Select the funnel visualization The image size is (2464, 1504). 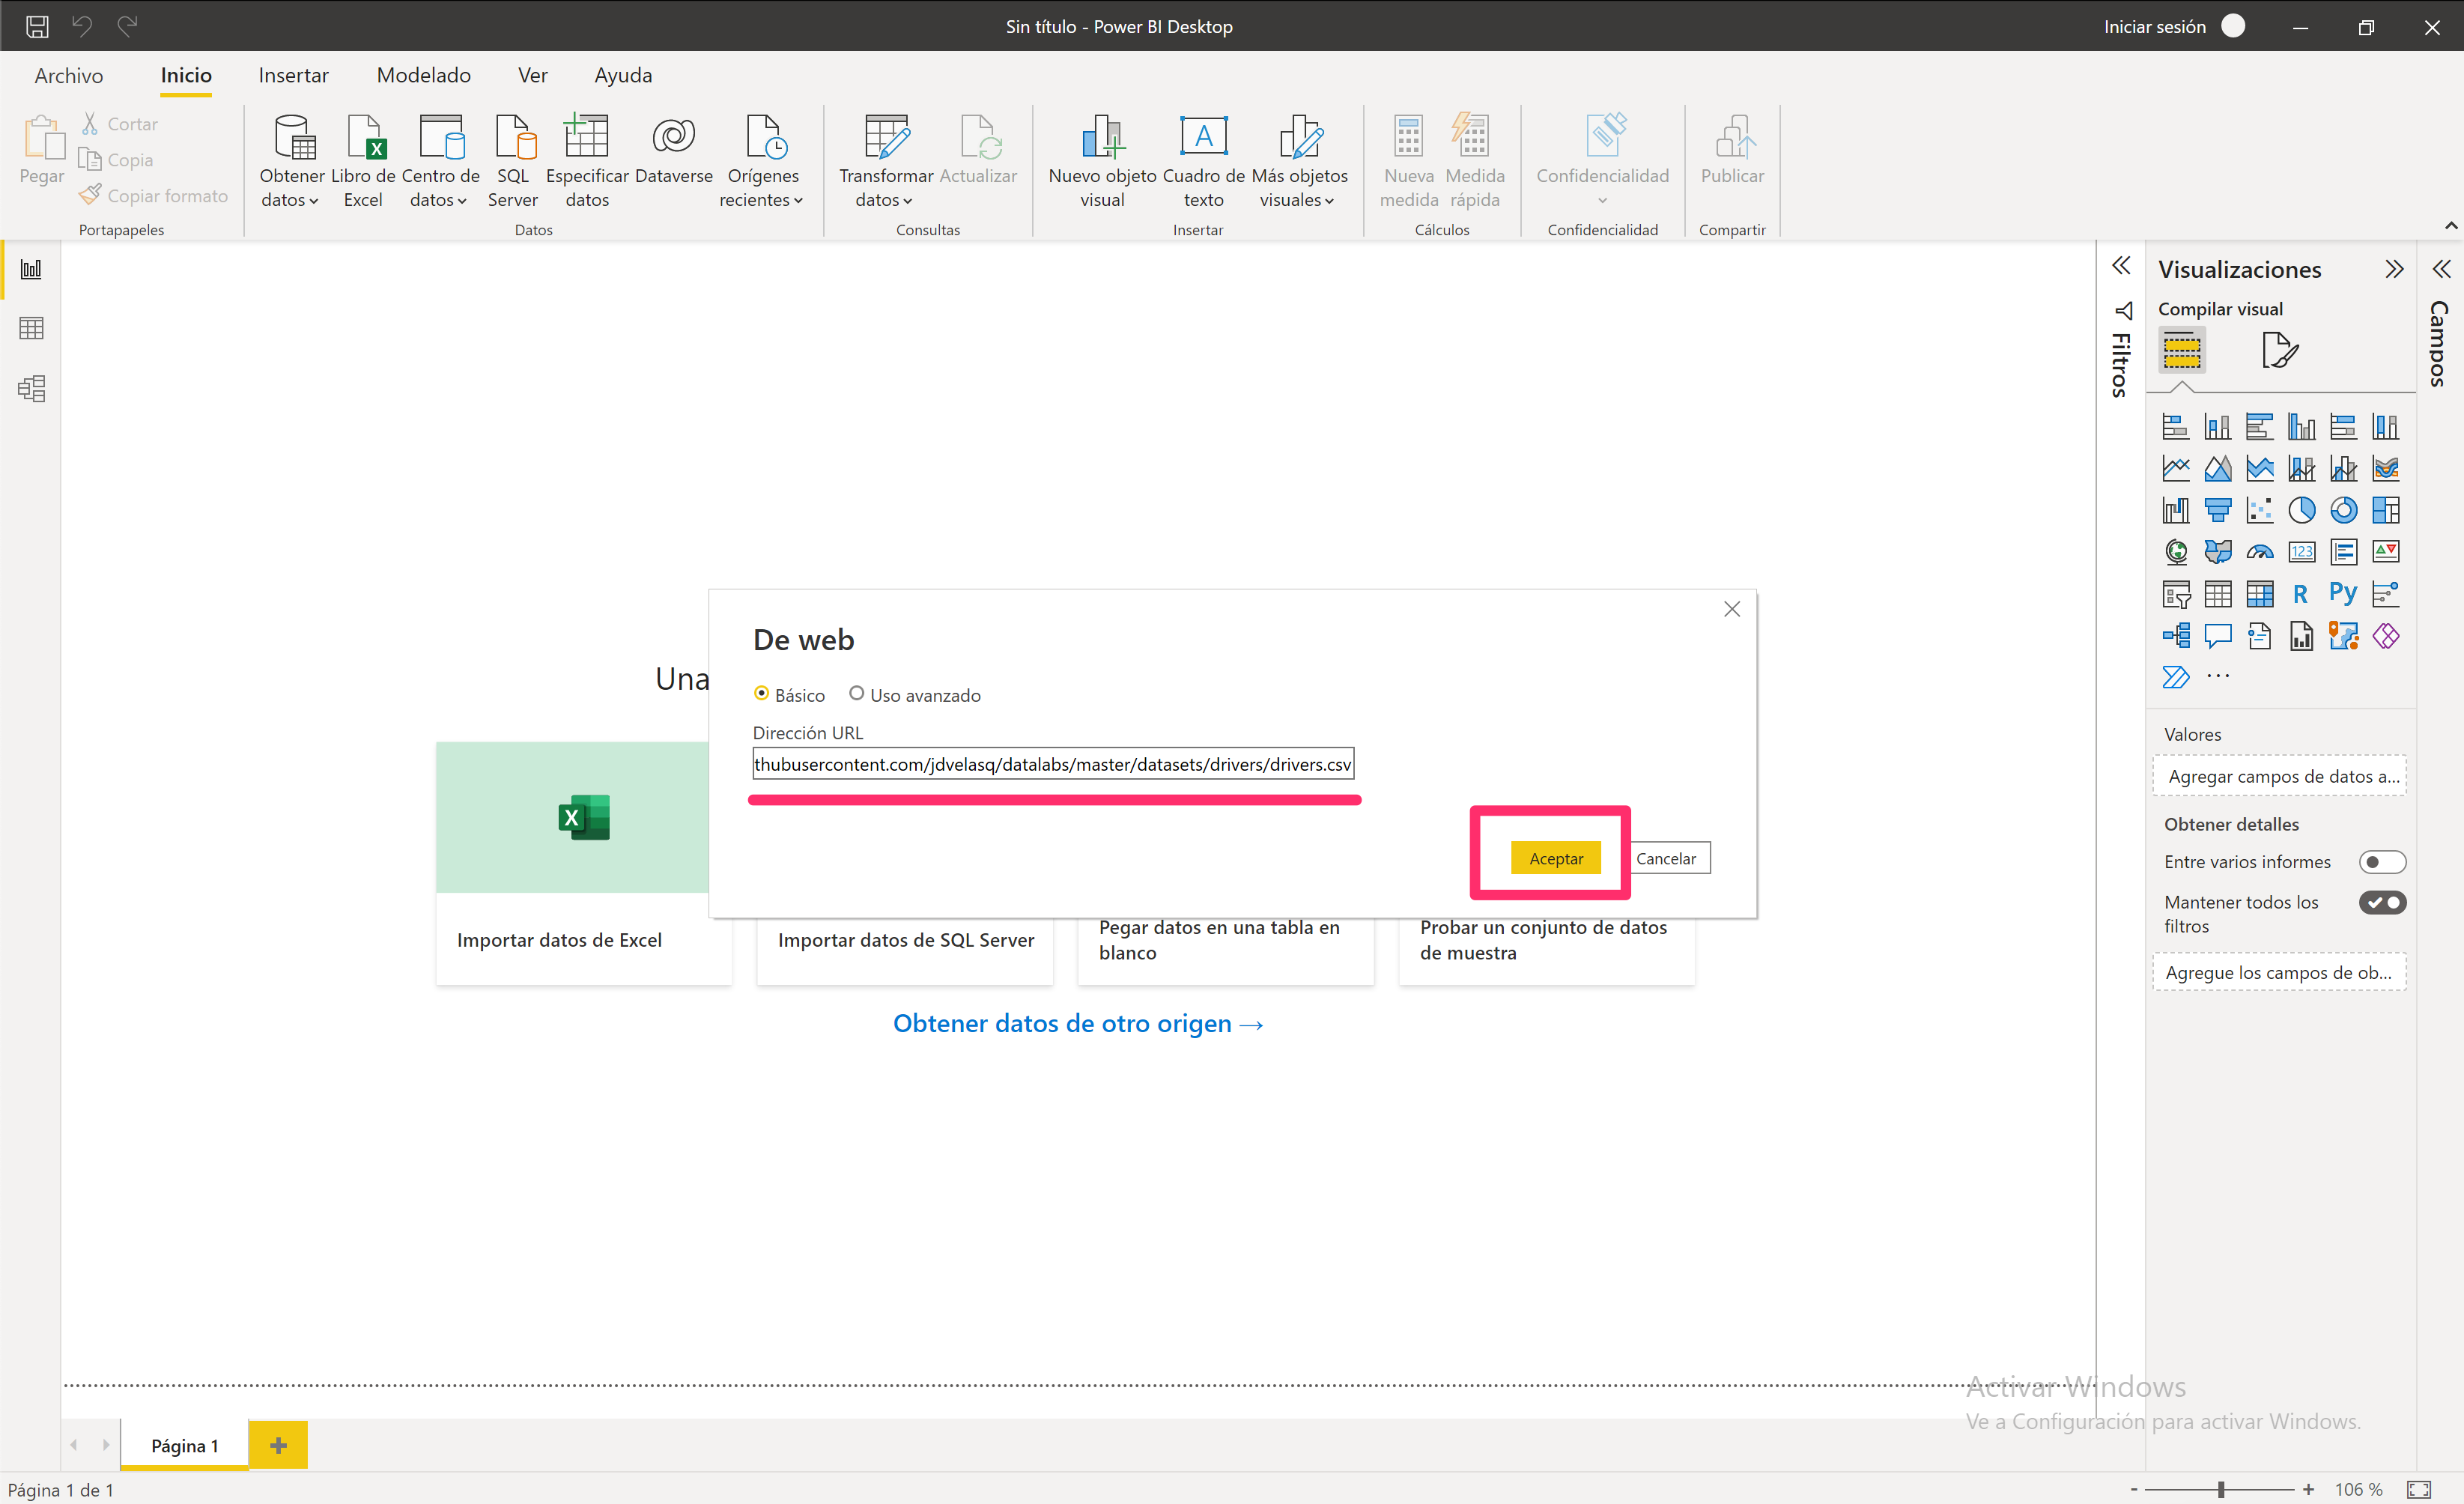(x=2217, y=510)
